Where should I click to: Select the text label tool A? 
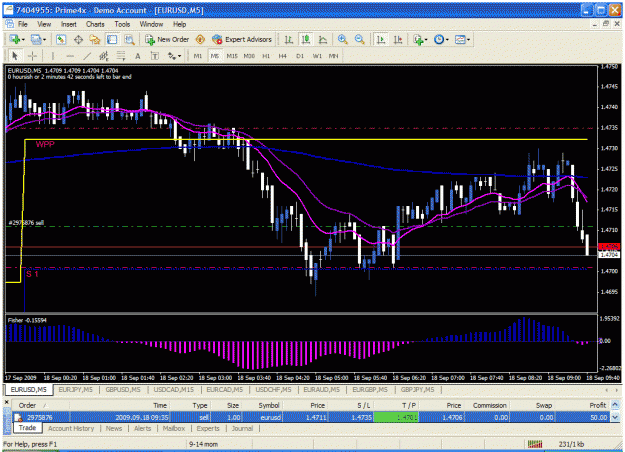(138, 56)
